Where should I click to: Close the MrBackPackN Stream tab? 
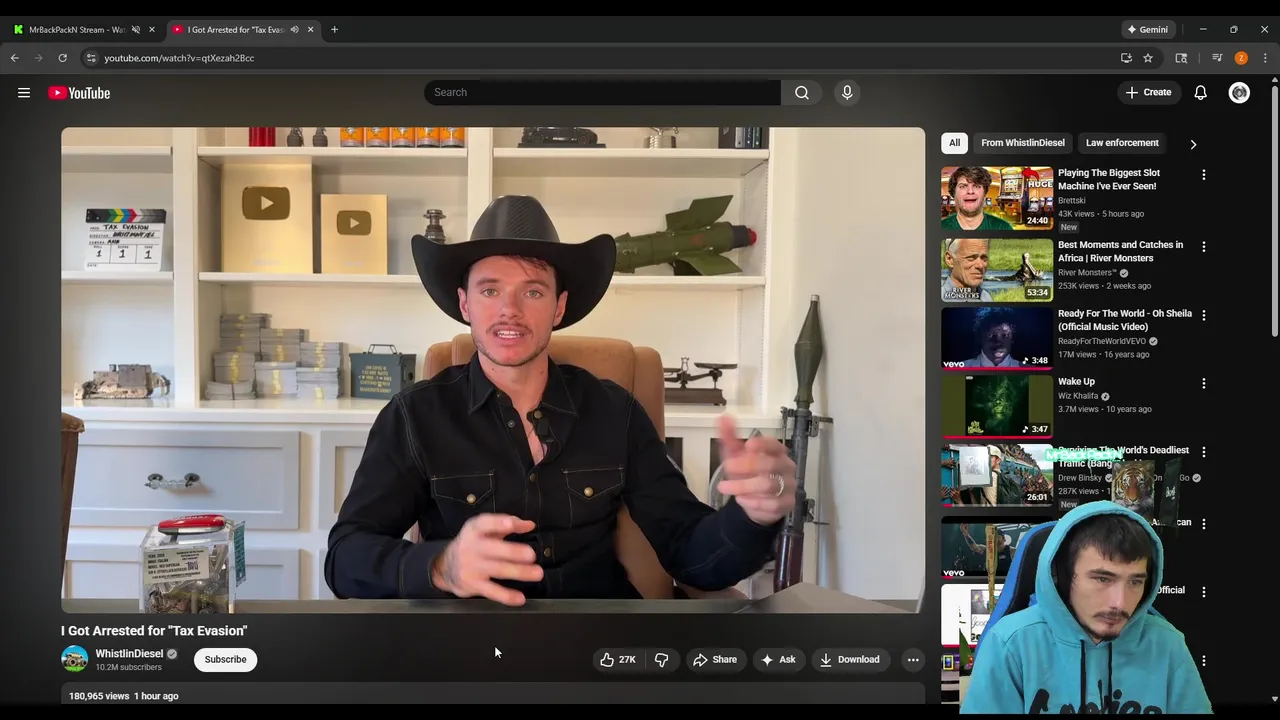[152, 30]
